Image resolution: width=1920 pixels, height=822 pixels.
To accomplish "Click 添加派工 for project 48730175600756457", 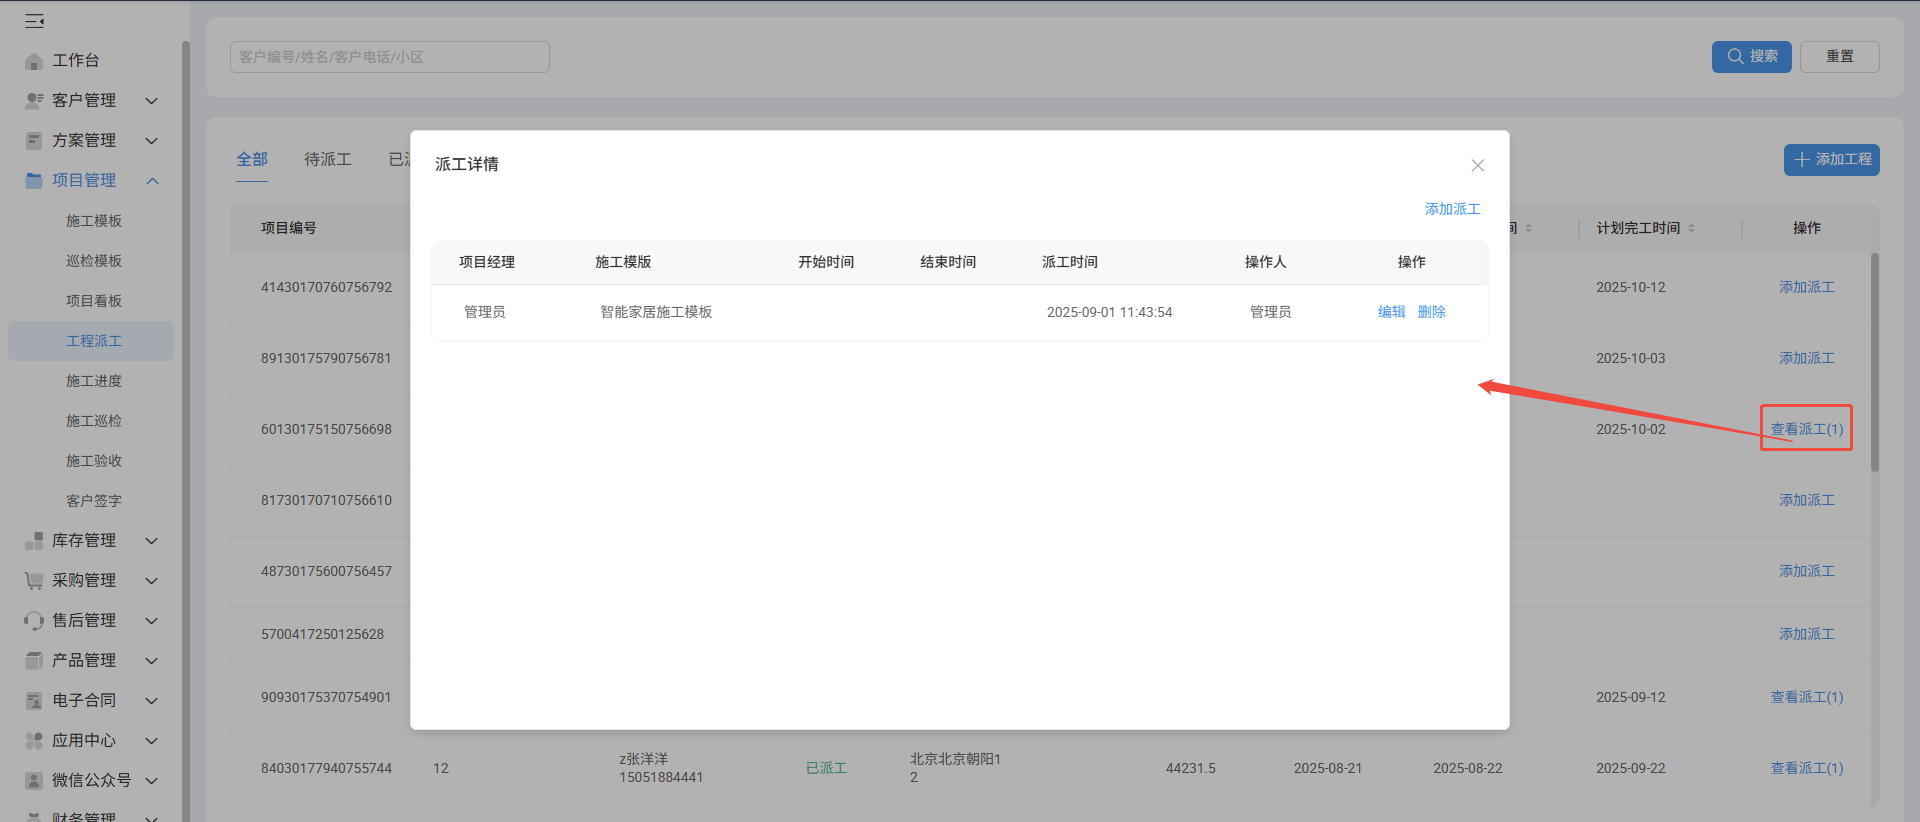I will tap(1806, 571).
